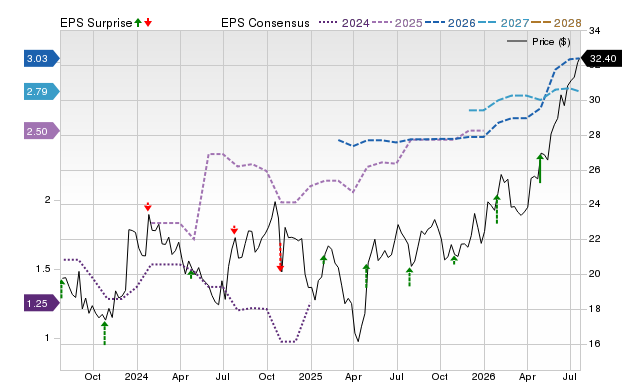
Task: Click the 1.5 EPS axis label
Action: coord(43,269)
